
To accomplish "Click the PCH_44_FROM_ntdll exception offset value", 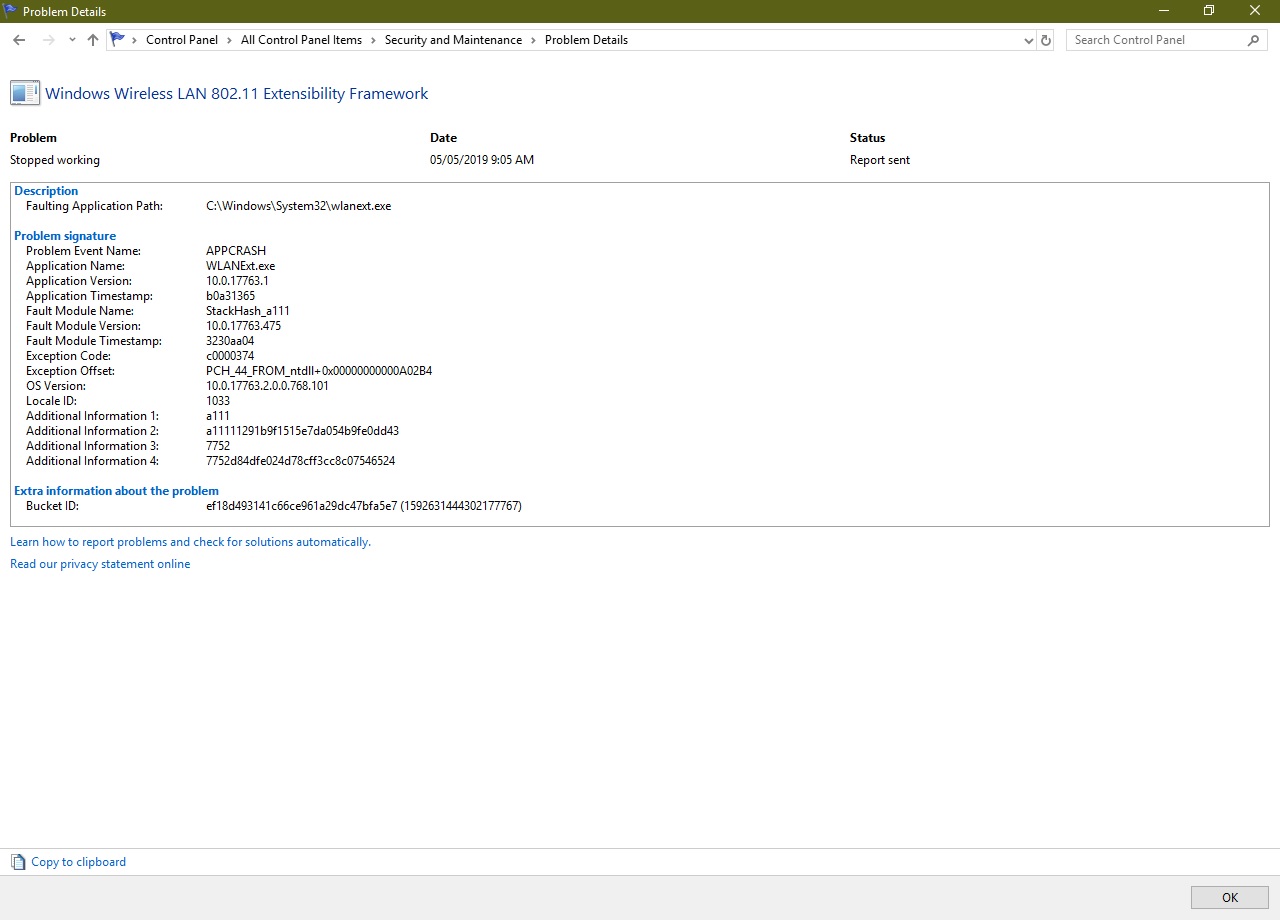I will pyautogui.click(x=319, y=371).
